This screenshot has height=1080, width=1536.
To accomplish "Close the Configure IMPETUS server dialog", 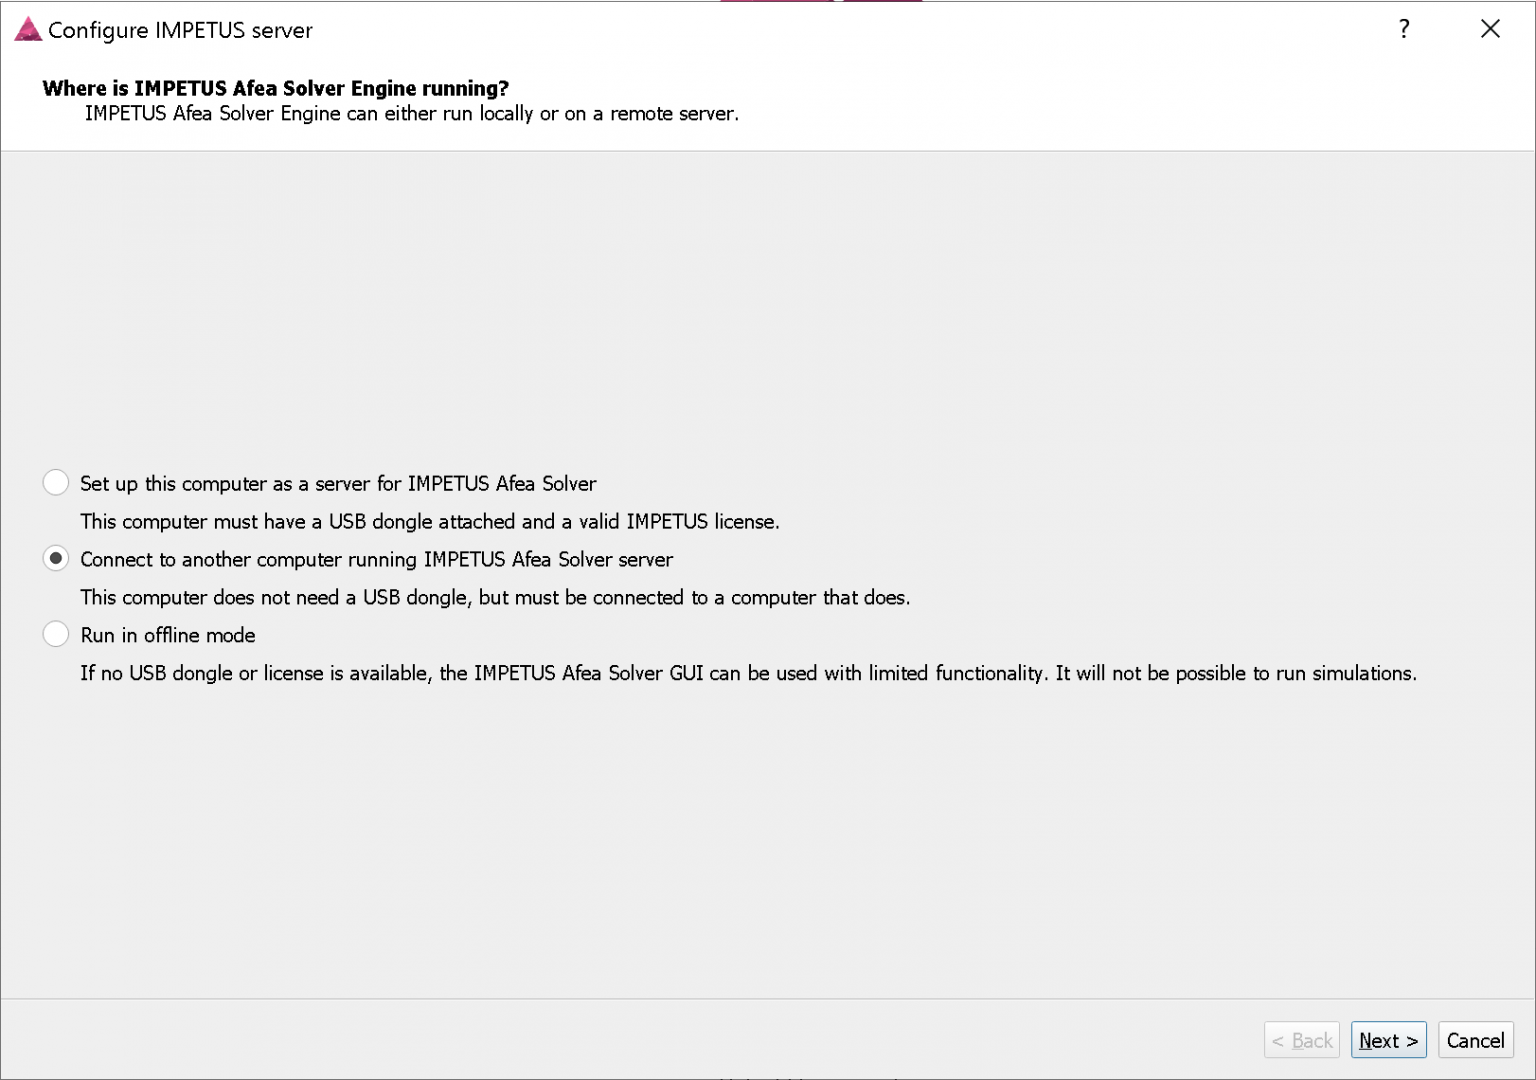I will coord(1490,29).
